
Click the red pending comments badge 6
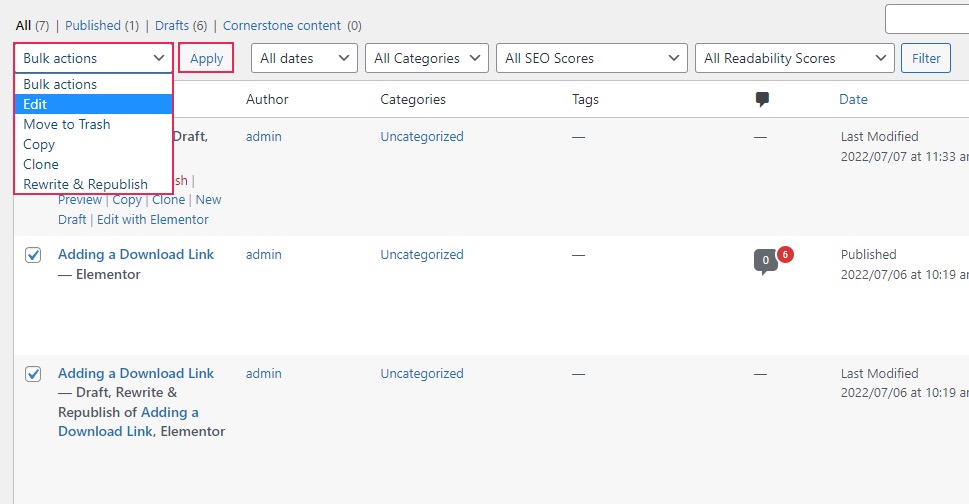pos(785,254)
